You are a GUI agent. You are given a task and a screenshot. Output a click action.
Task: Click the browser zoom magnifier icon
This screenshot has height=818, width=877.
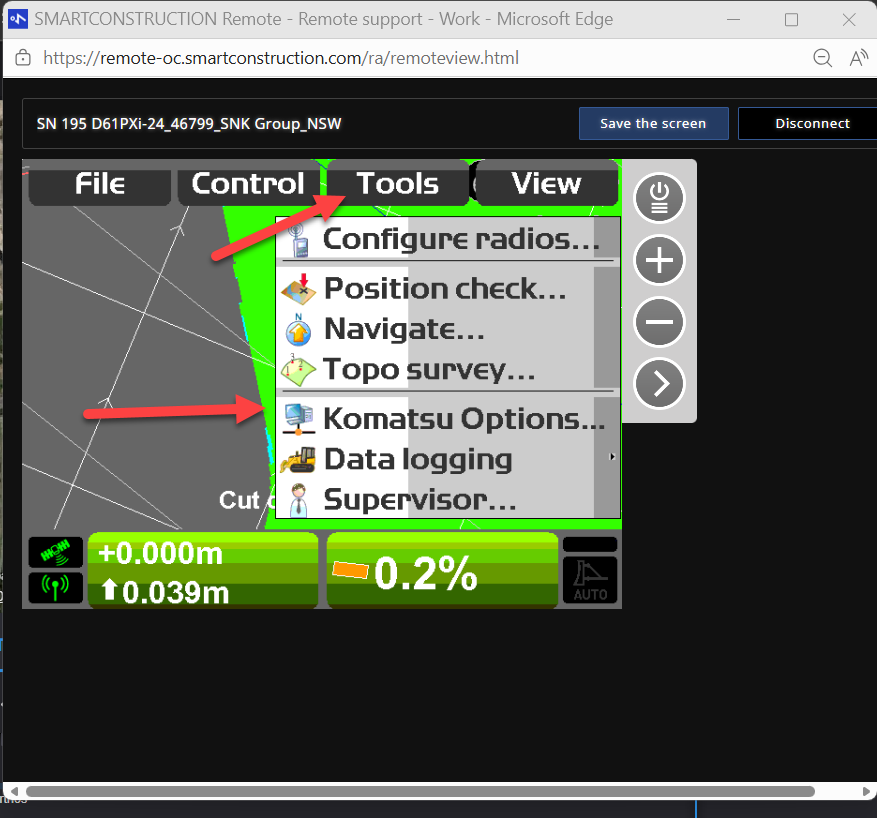(x=822, y=58)
